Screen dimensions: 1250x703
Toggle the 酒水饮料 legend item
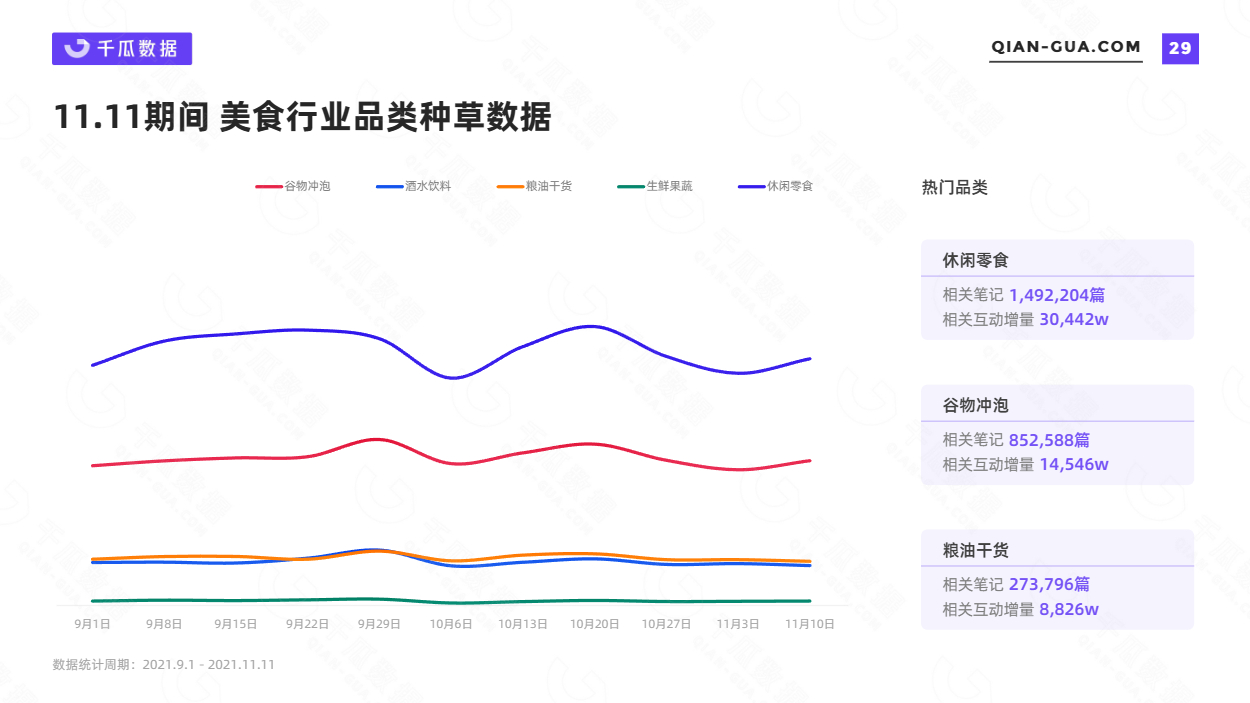pos(414,186)
